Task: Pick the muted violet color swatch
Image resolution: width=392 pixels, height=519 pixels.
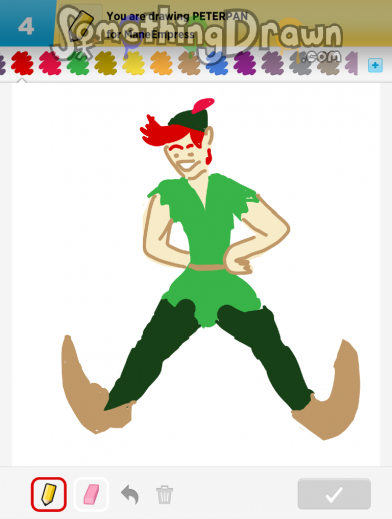Action: [x=273, y=63]
